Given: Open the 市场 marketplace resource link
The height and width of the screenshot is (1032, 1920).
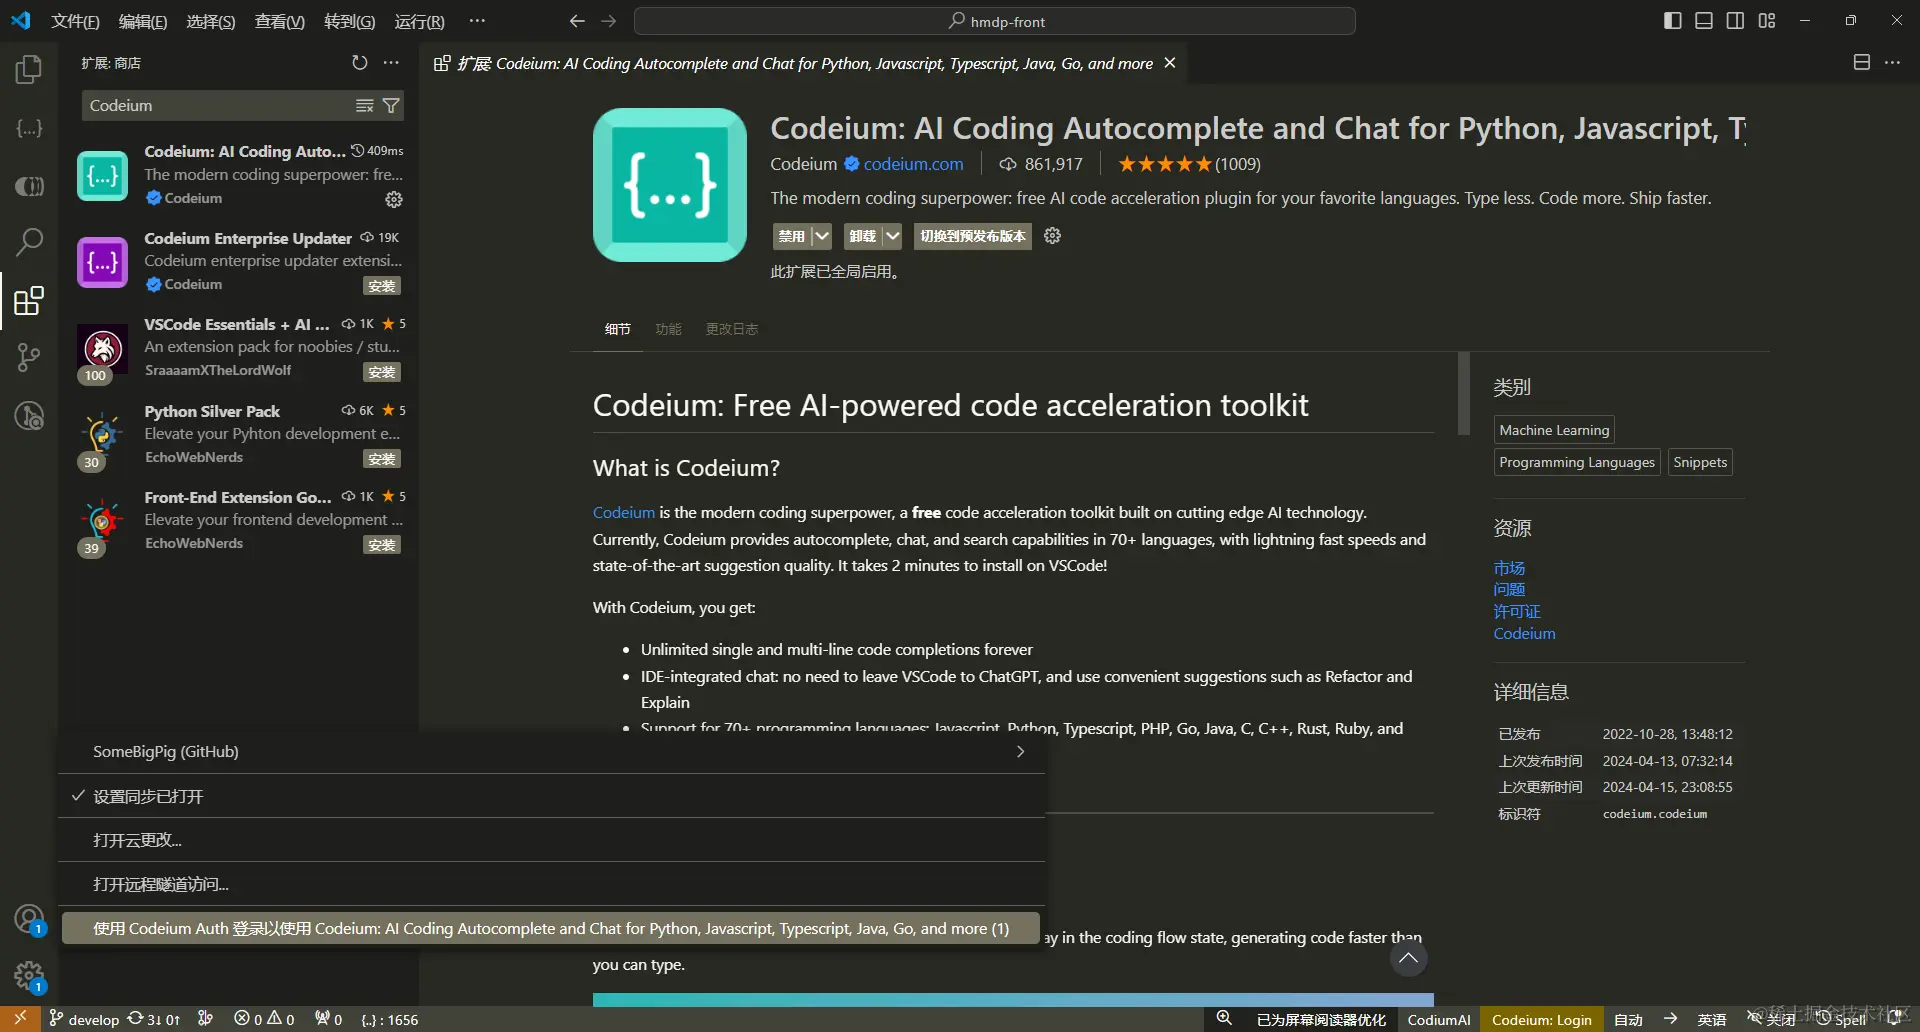Looking at the screenshot, I should coord(1509,568).
